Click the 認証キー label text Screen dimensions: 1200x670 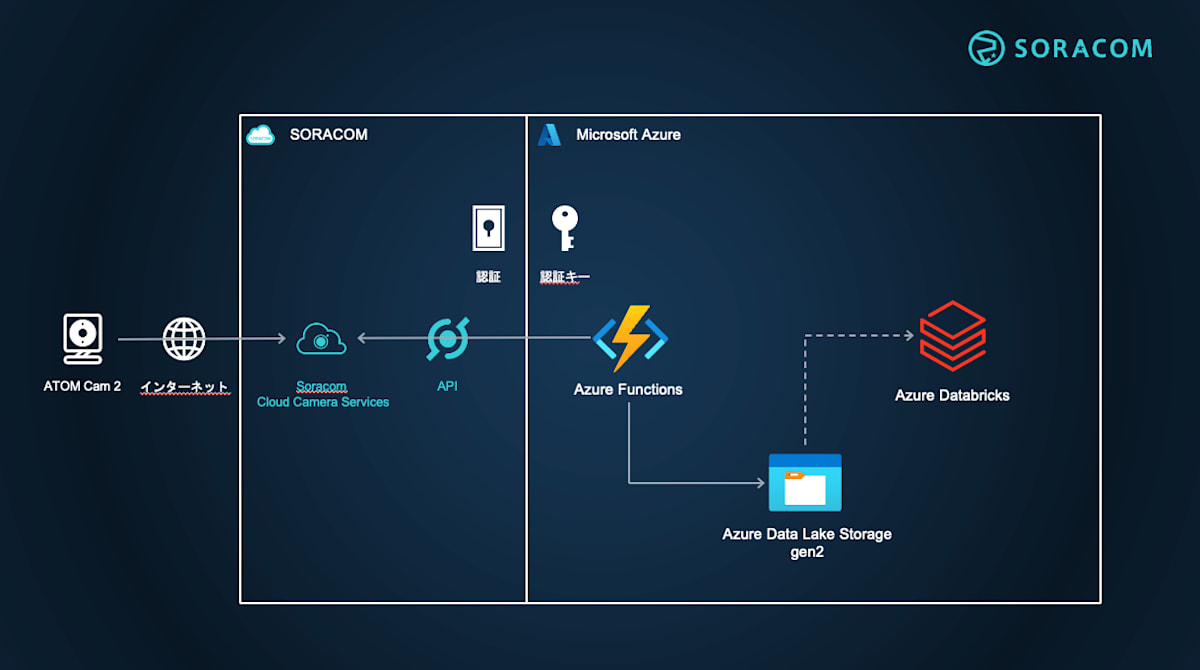(565, 277)
